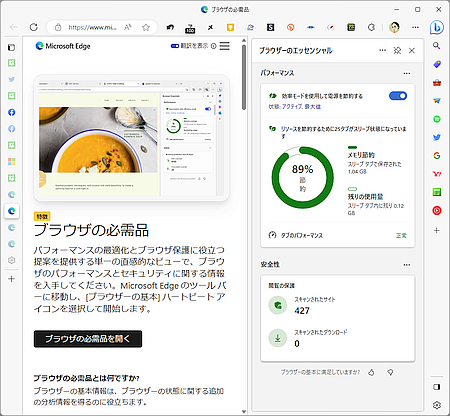Open sidebar settings gear at bottom
This screenshot has height=416, width=450.
click(x=437, y=405)
